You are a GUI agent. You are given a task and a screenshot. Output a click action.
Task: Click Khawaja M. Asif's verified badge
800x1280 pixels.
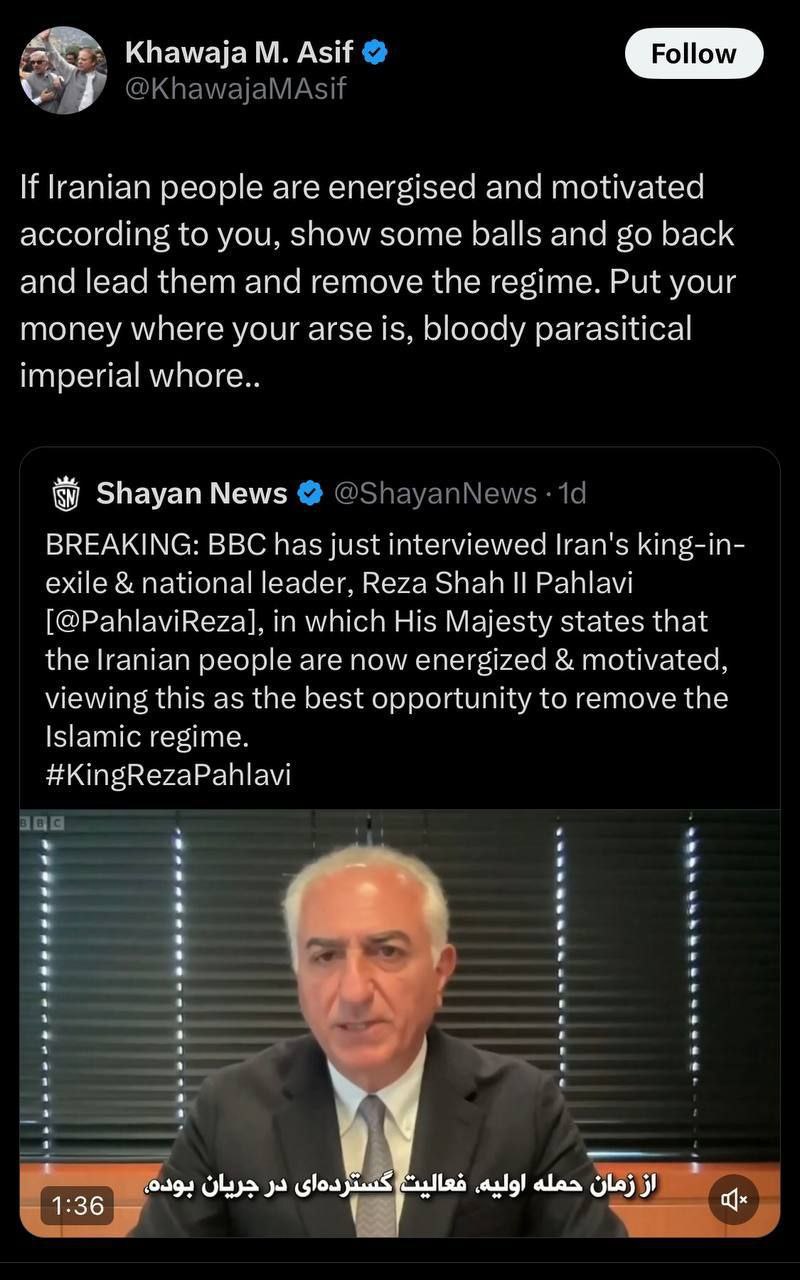(375, 54)
